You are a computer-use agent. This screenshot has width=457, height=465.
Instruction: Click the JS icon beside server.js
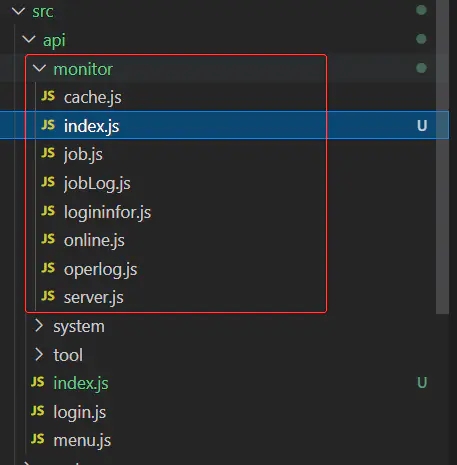(48, 297)
